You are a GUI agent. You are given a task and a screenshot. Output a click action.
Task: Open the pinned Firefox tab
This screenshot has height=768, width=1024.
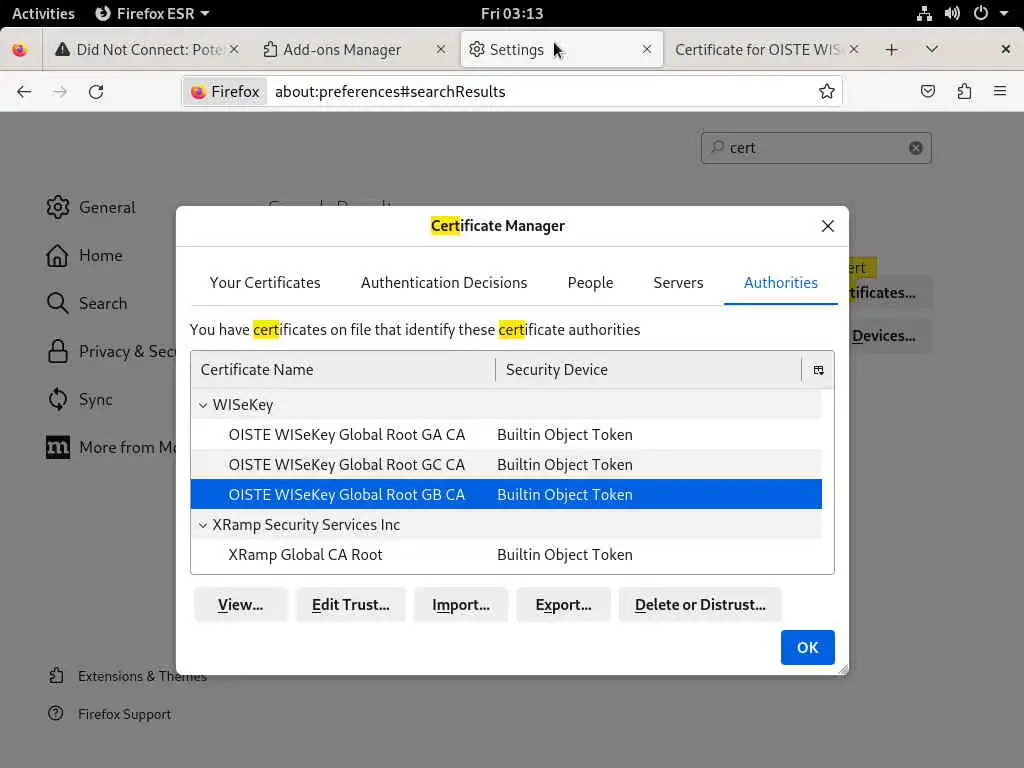pos(20,50)
